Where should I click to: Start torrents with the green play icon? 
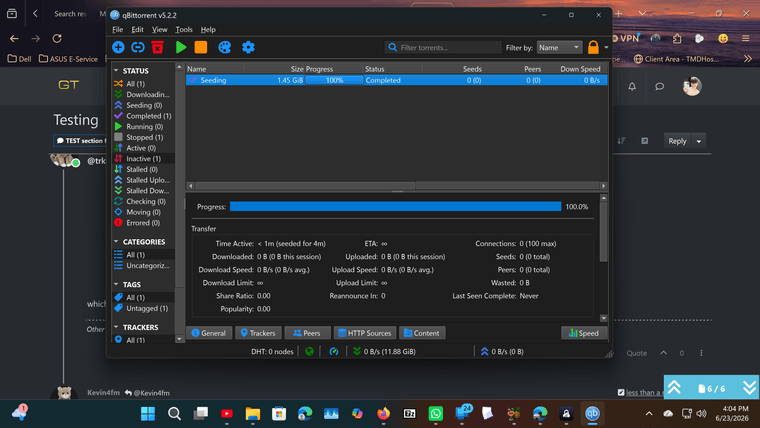point(181,47)
